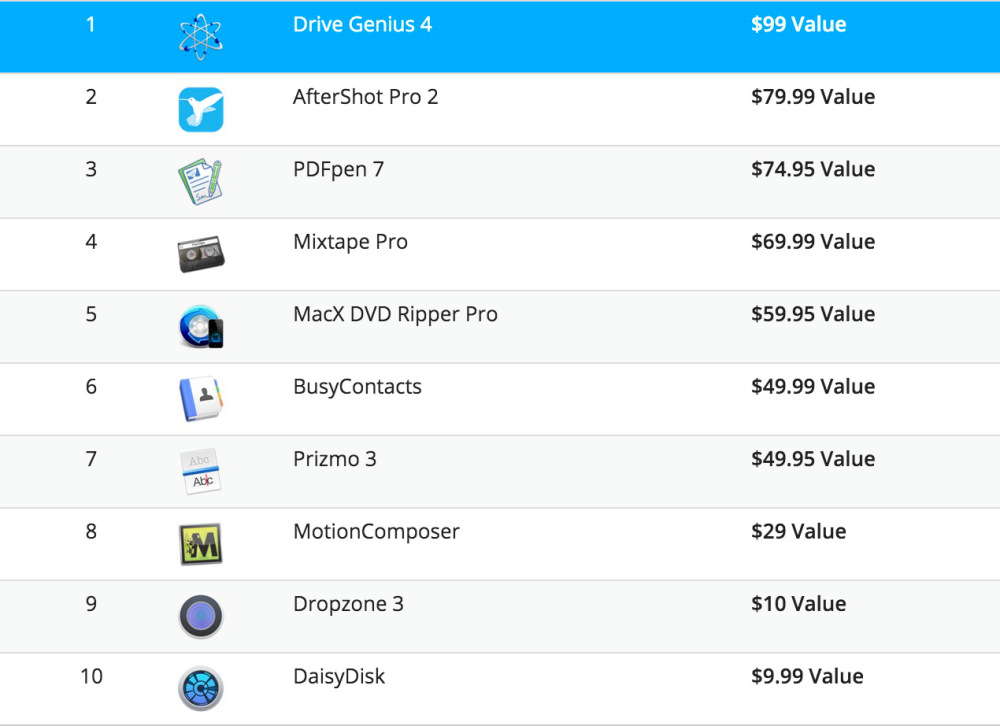
Task: Click the Drive Genius 4 title
Action: (362, 24)
